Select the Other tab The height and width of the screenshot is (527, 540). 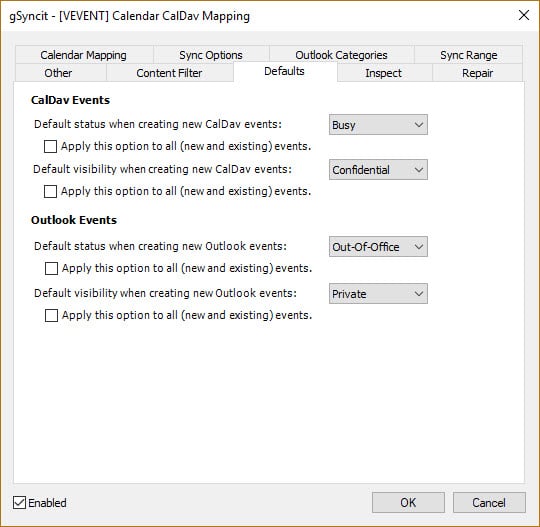click(x=58, y=73)
